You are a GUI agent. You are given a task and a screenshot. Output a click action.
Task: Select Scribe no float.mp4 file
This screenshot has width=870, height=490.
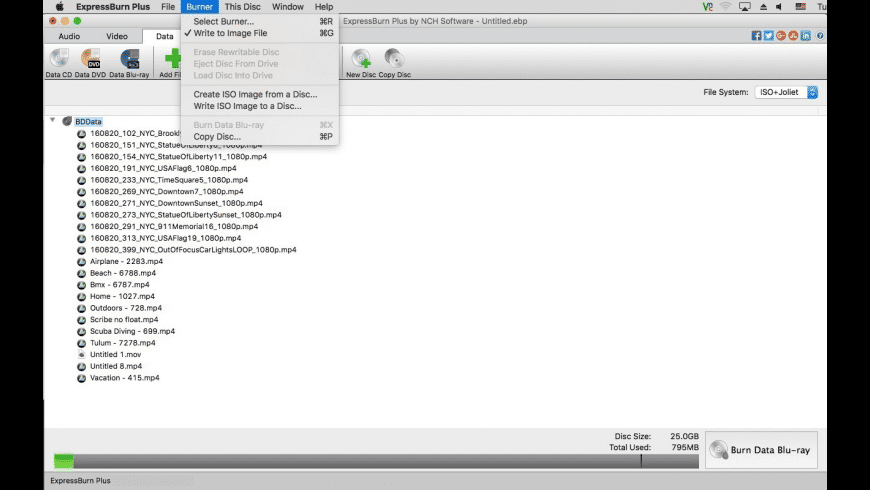(124, 320)
